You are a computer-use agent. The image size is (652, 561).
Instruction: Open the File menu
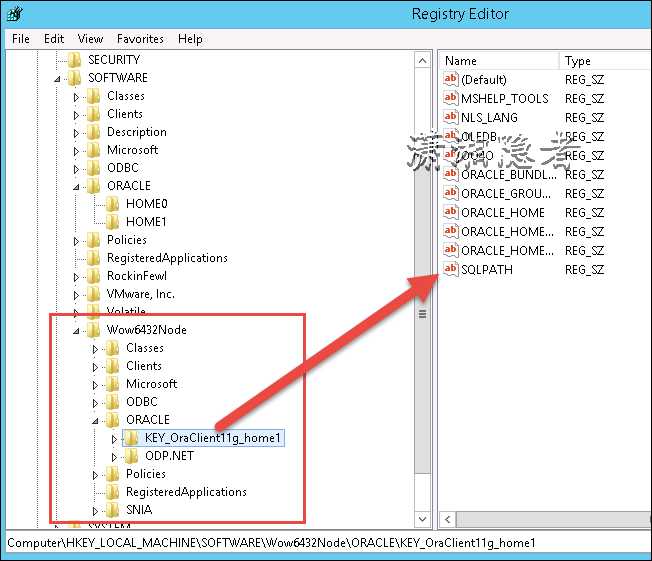[20, 39]
